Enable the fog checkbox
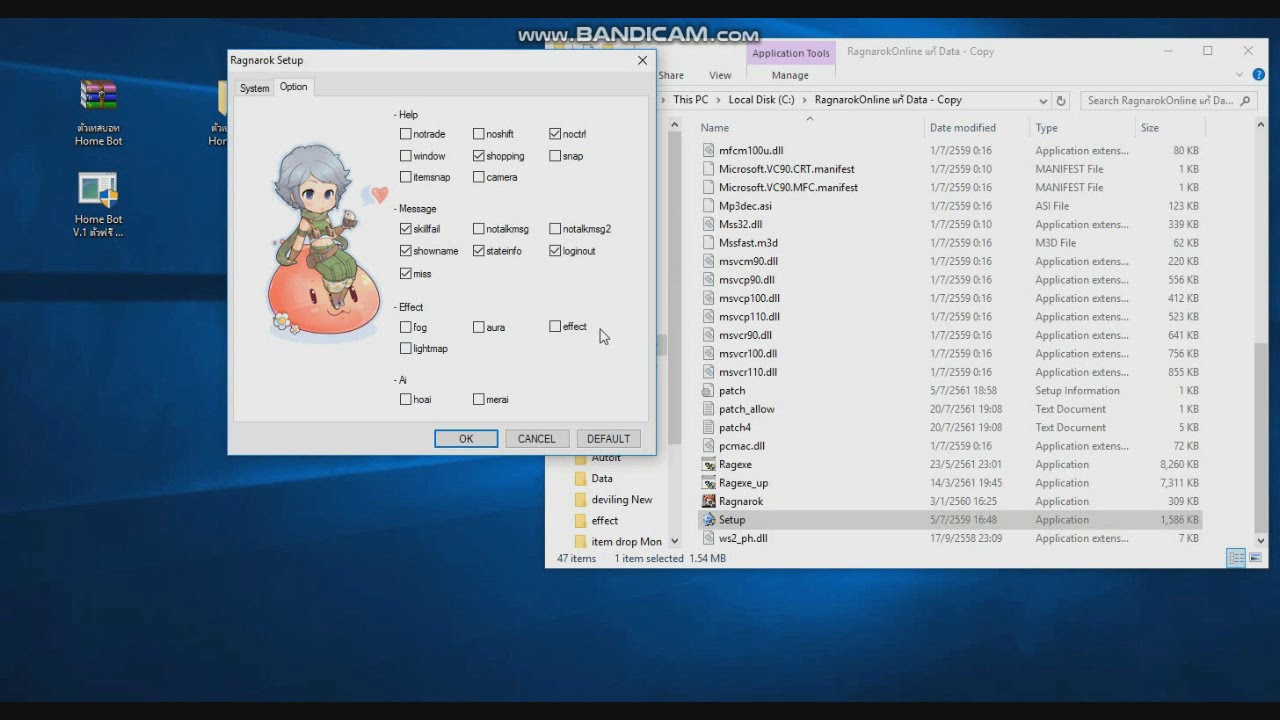This screenshot has height=720, width=1280. (405, 327)
